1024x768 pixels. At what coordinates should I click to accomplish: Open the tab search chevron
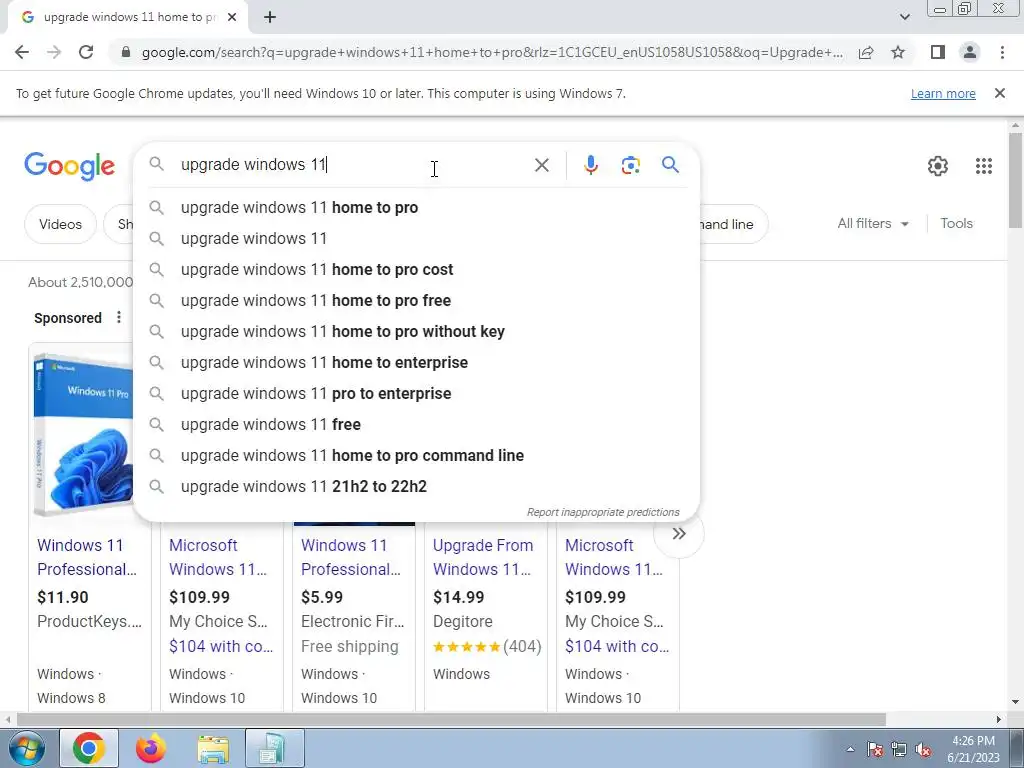904,17
